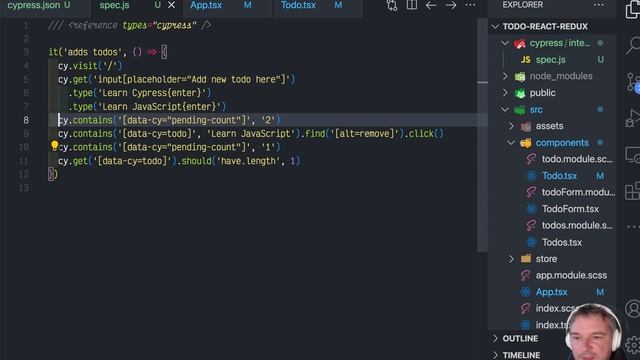The image size is (640, 360).
Task: Click 'have.length' assertion text
Action: [248, 161]
